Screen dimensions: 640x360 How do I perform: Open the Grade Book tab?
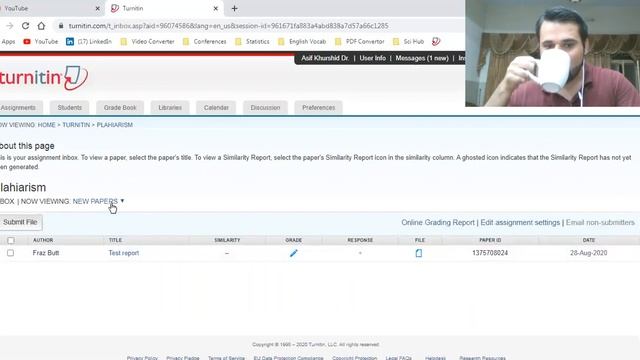pyautogui.click(x=120, y=108)
